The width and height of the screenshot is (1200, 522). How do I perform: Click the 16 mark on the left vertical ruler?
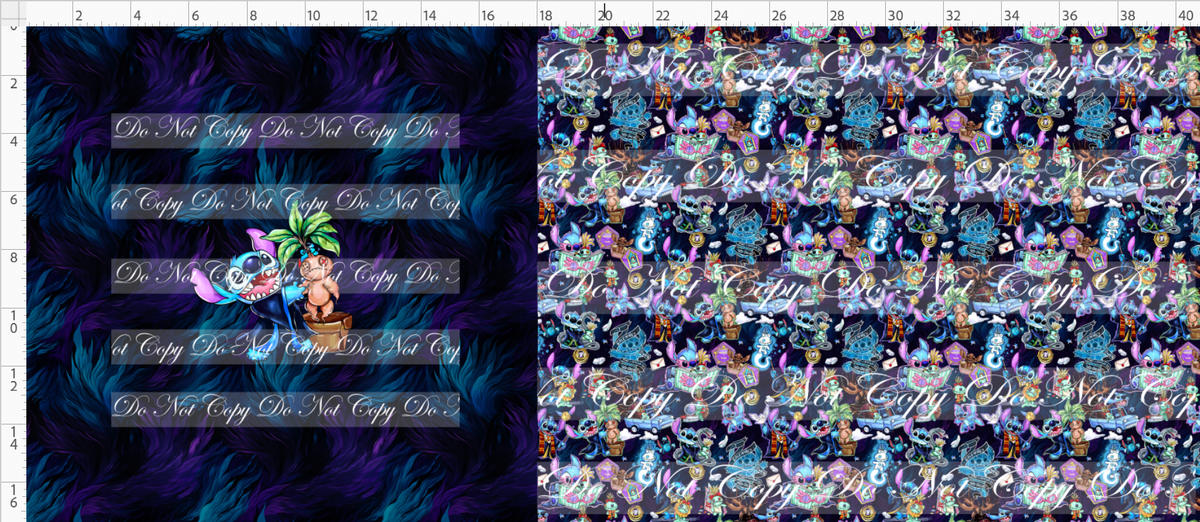(x=14, y=496)
